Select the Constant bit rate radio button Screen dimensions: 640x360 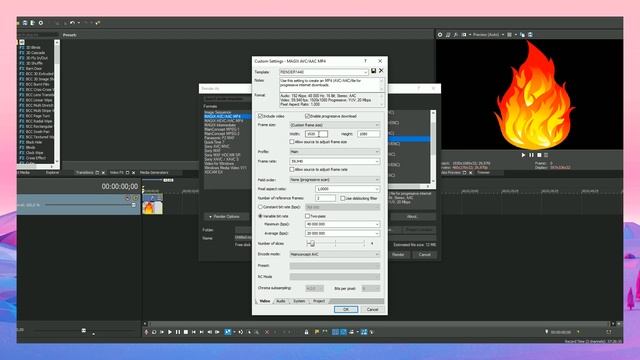point(260,207)
